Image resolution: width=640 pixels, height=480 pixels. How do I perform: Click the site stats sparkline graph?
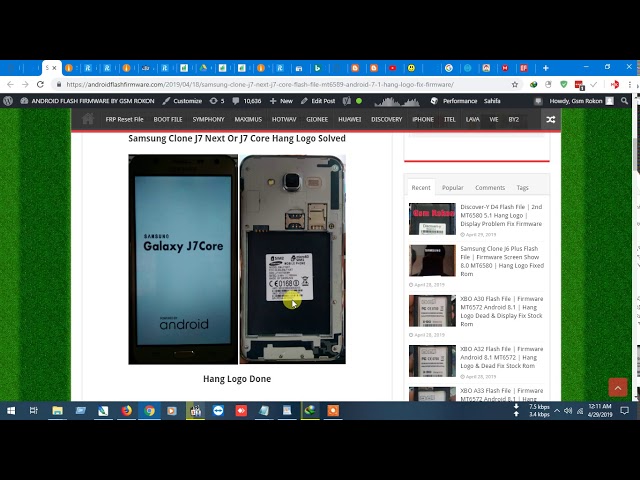tap(397, 101)
